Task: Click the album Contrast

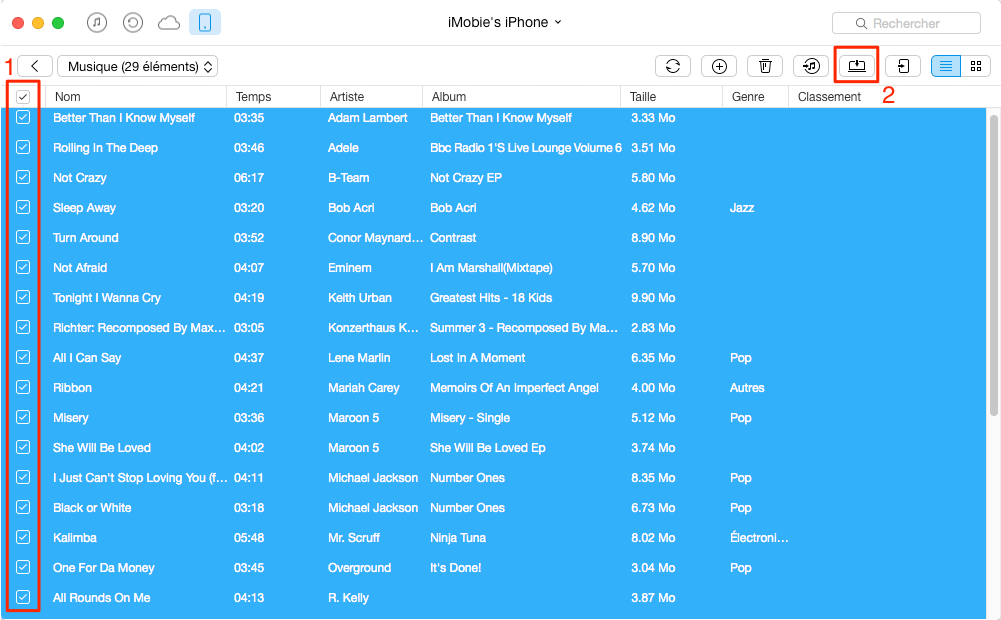Action: (453, 238)
